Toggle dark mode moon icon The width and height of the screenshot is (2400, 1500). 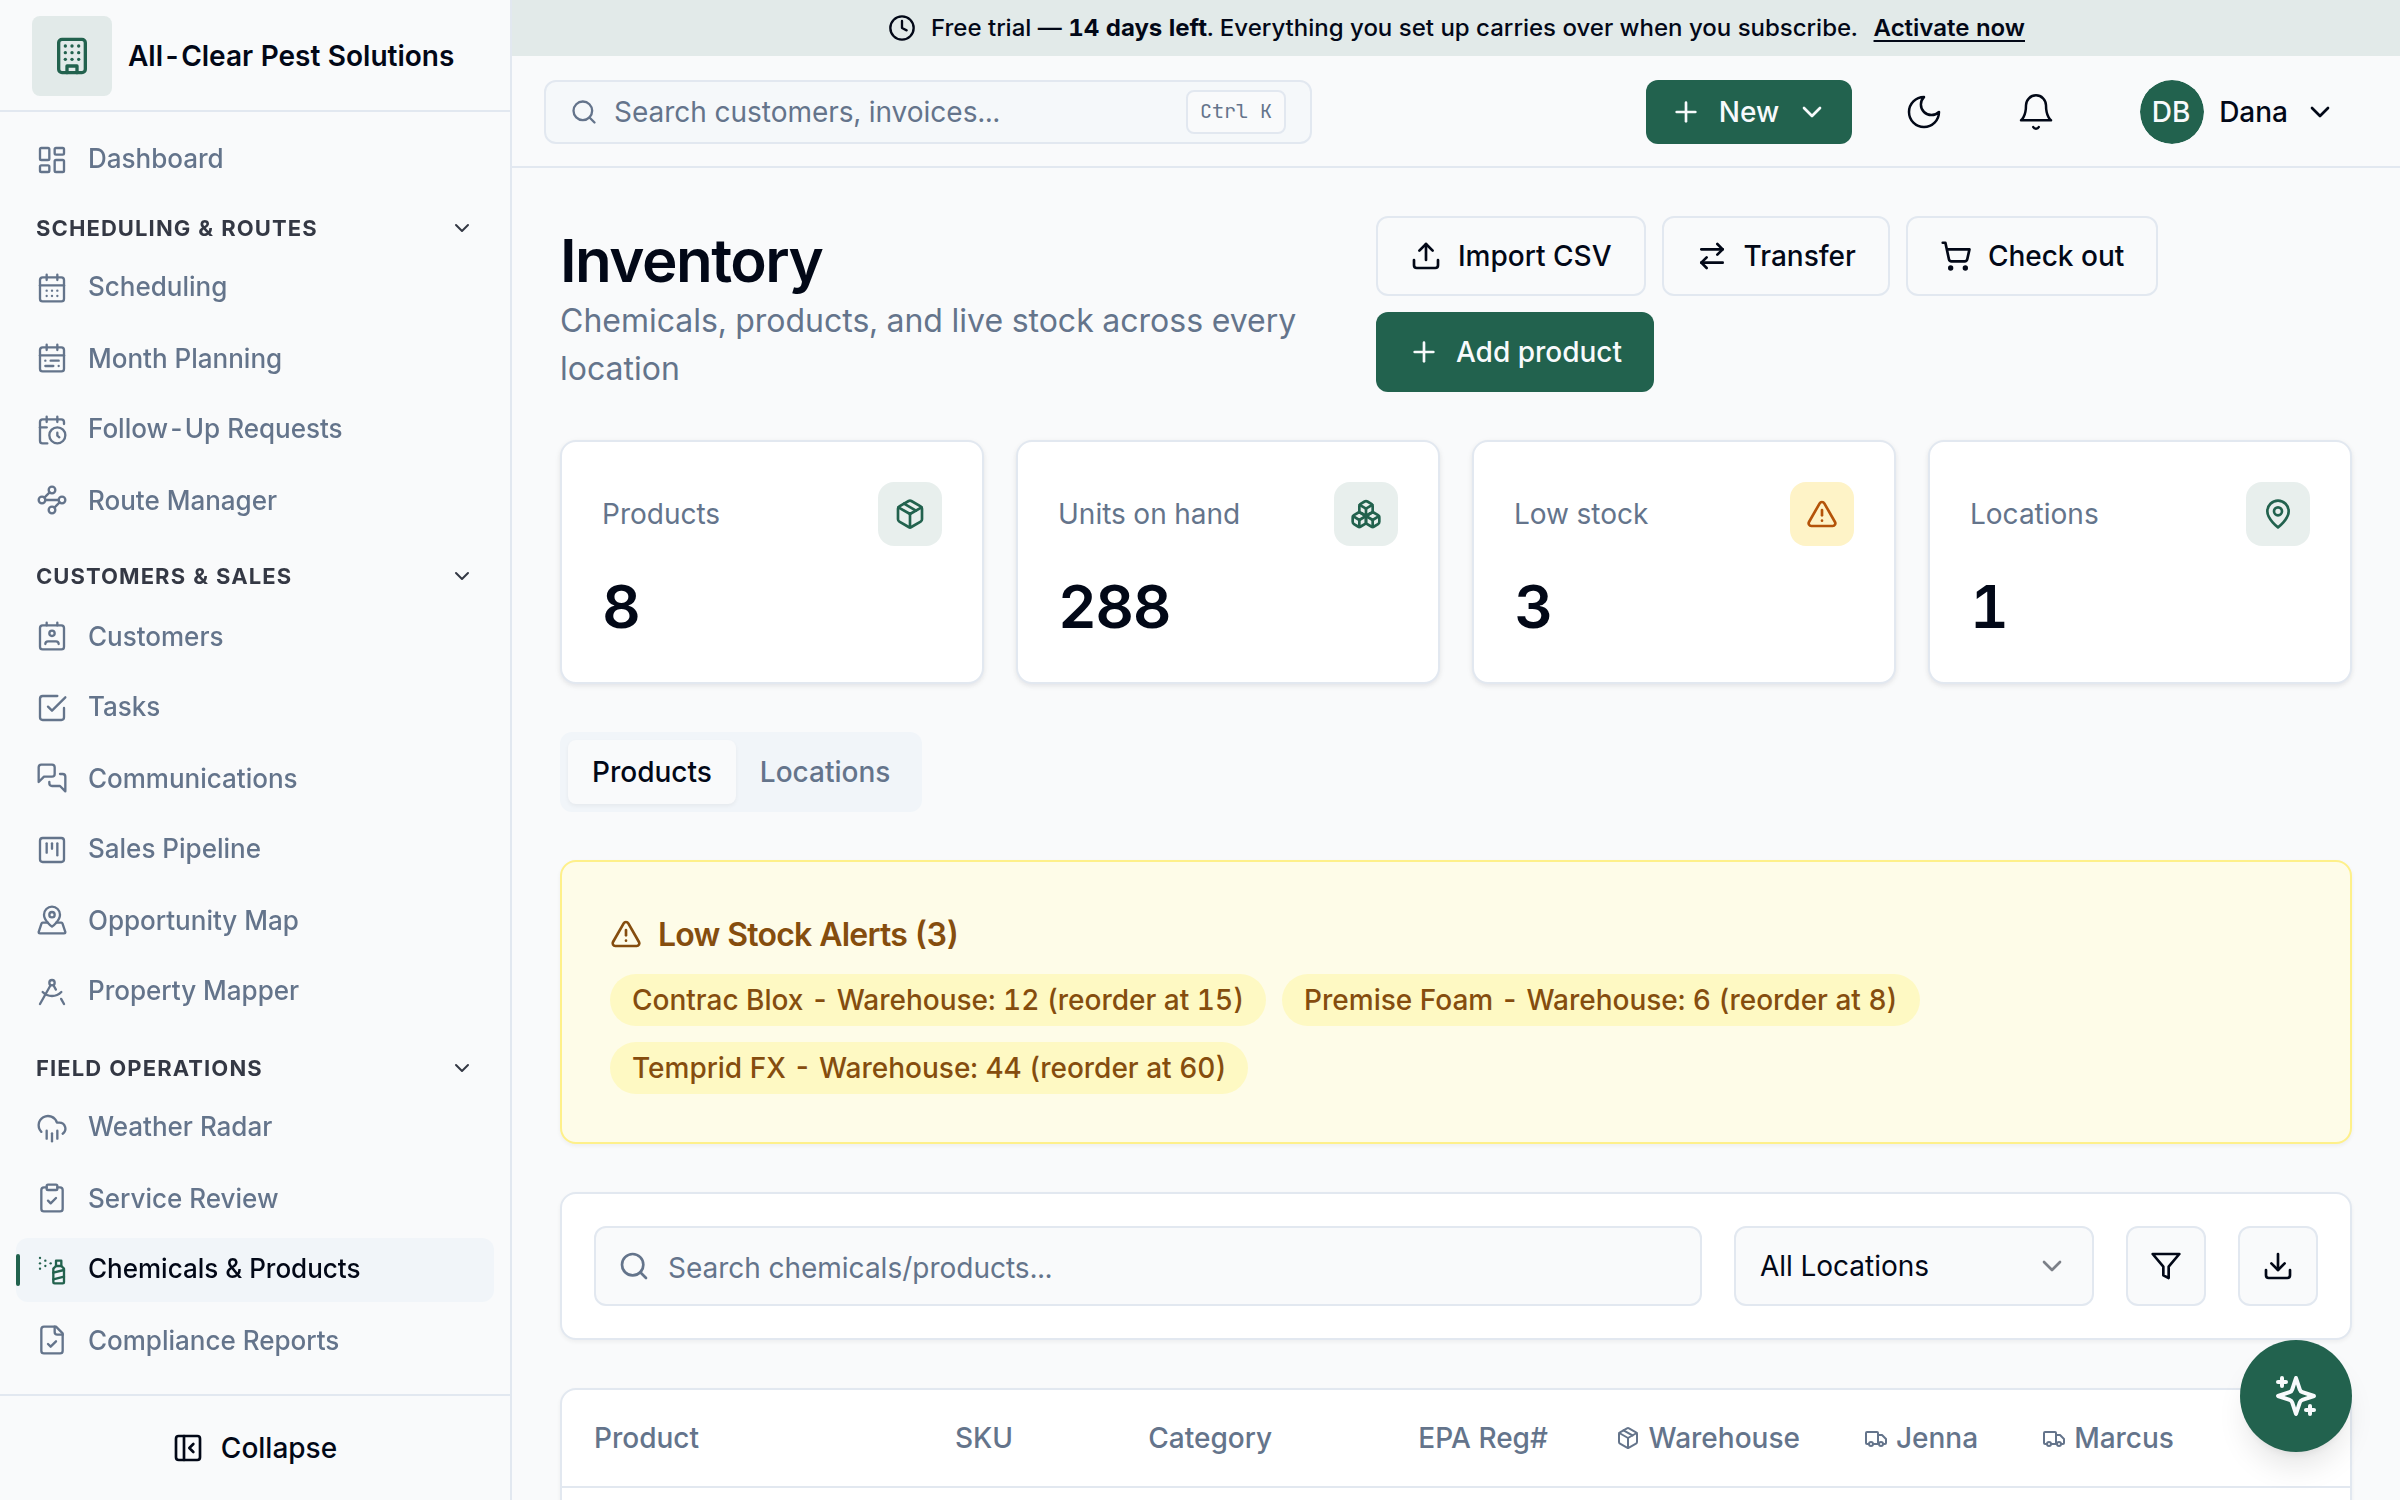pyautogui.click(x=1923, y=112)
